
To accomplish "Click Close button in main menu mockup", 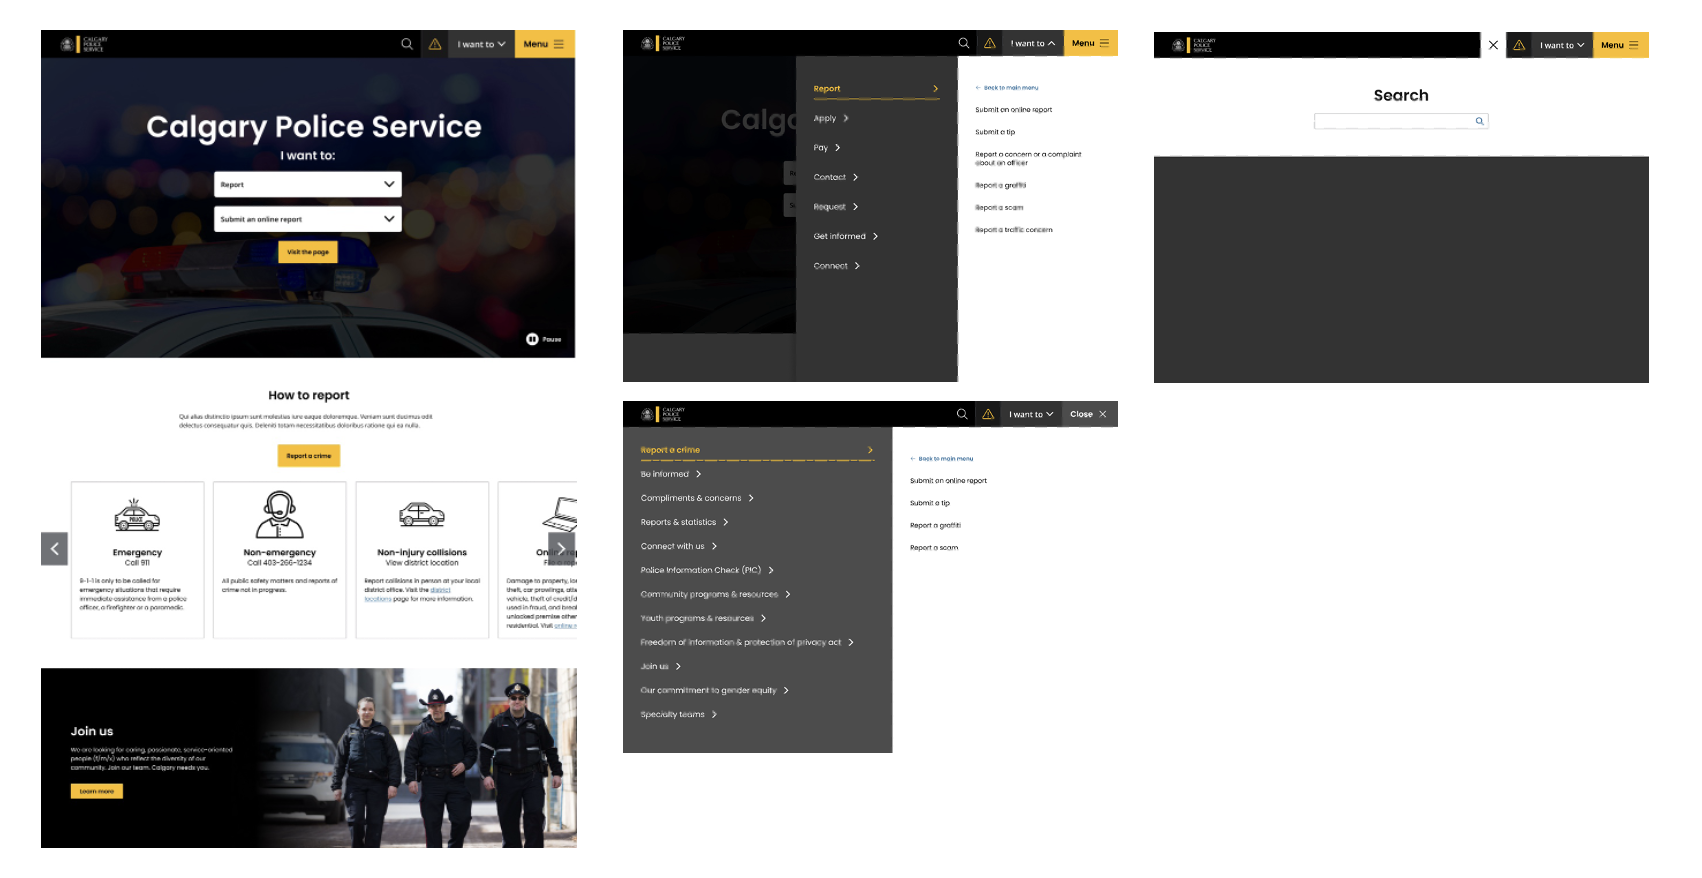I will pos(1088,414).
